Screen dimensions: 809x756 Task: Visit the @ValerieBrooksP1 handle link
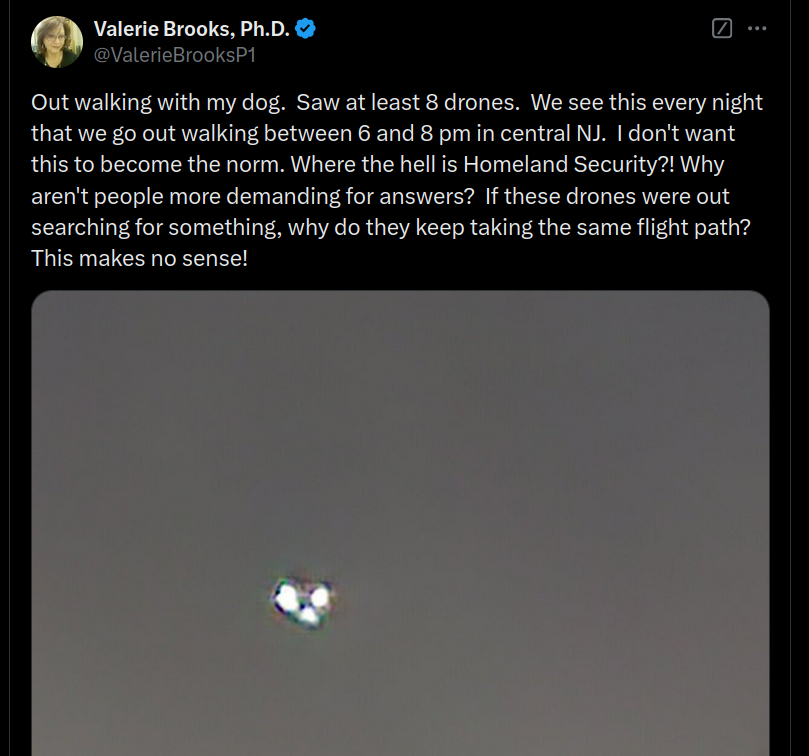tap(175, 55)
